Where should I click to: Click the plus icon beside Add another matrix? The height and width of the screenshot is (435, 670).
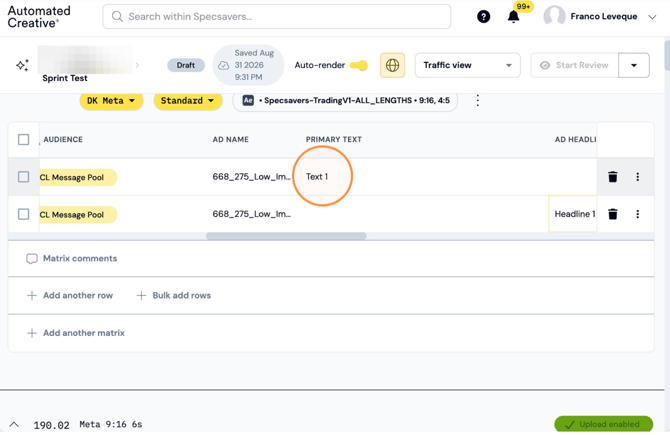(32, 333)
